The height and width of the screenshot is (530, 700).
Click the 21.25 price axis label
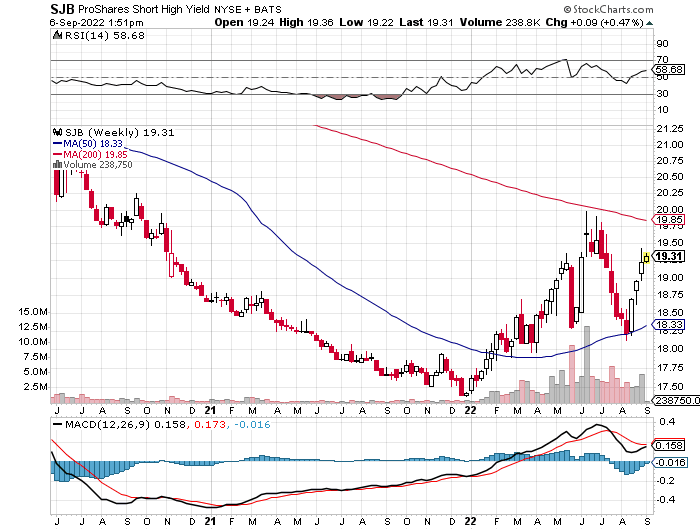[x=670, y=129]
